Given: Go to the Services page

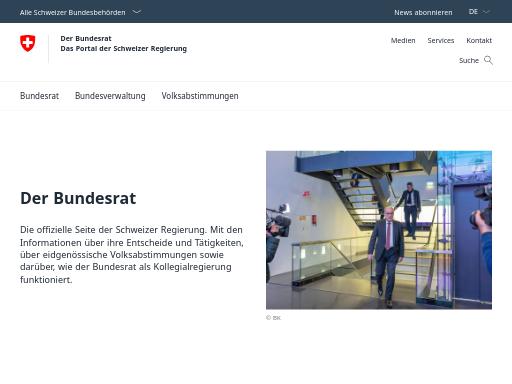Looking at the screenshot, I should coord(441,40).
